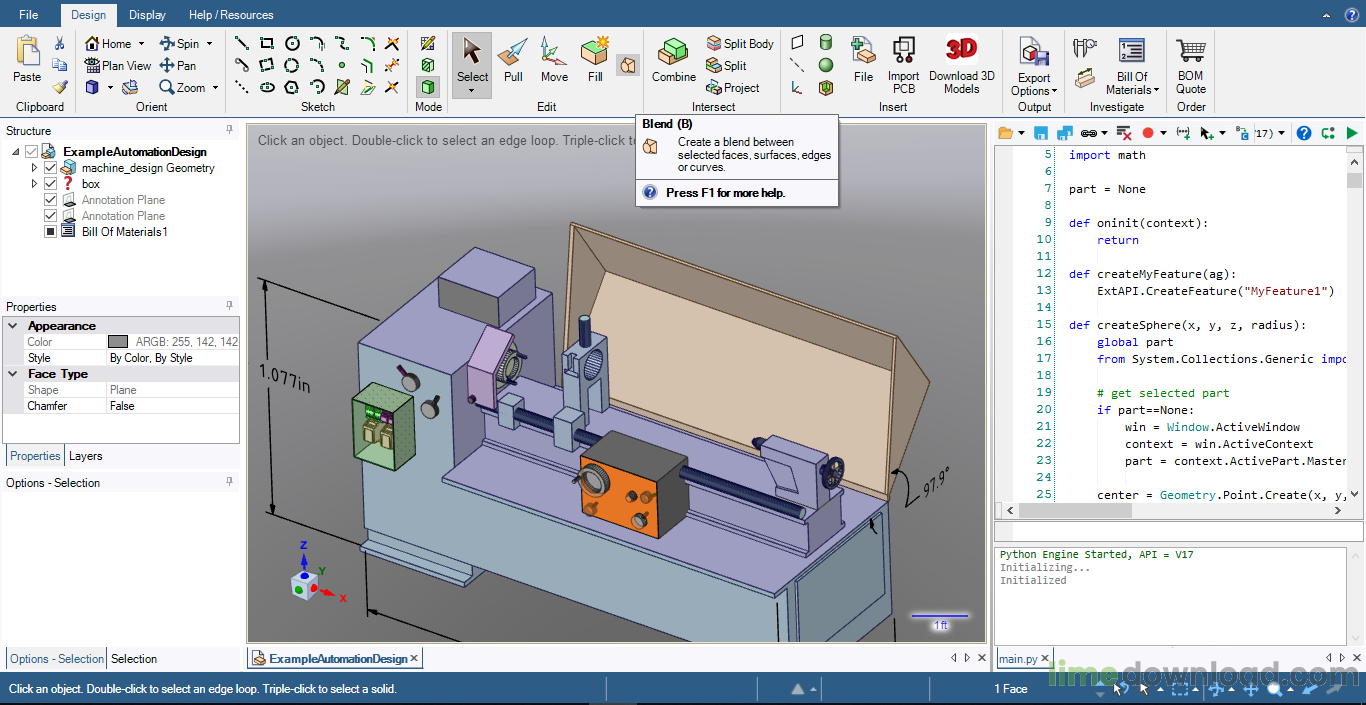Viewport: 1366px width, 705px height.
Task: Expand the machine_design Geometry tree node
Action: point(35,168)
